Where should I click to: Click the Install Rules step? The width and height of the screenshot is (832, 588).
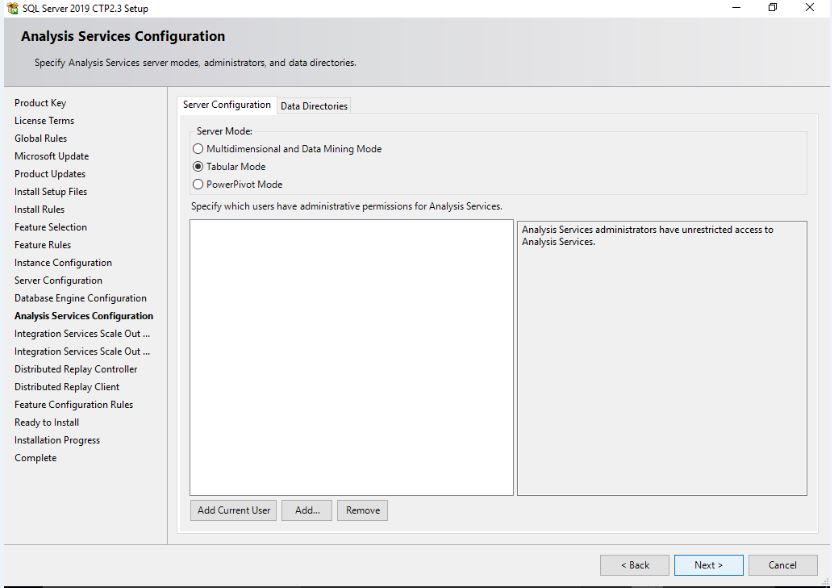click(x=39, y=210)
